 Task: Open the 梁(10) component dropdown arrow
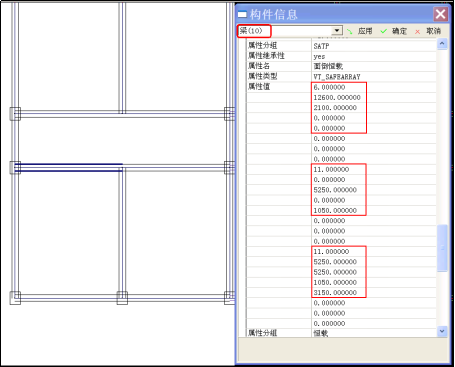(x=337, y=31)
